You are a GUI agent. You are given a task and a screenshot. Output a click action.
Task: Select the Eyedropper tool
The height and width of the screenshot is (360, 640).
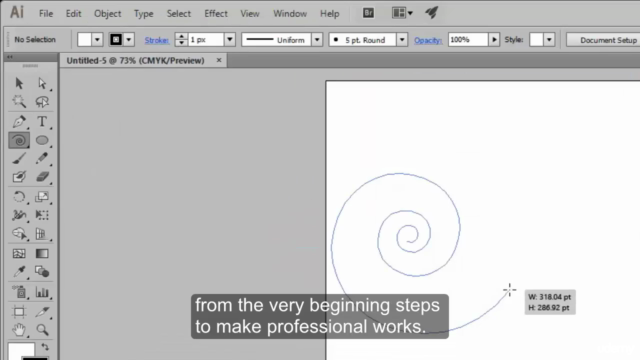[19, 271]
